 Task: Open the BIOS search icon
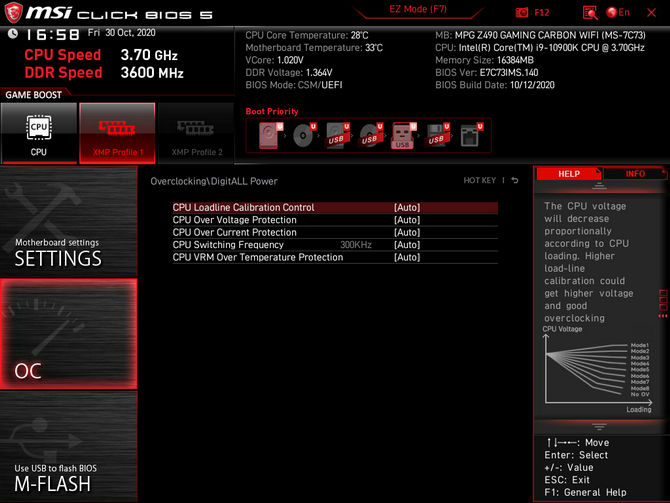coord(590,12)
